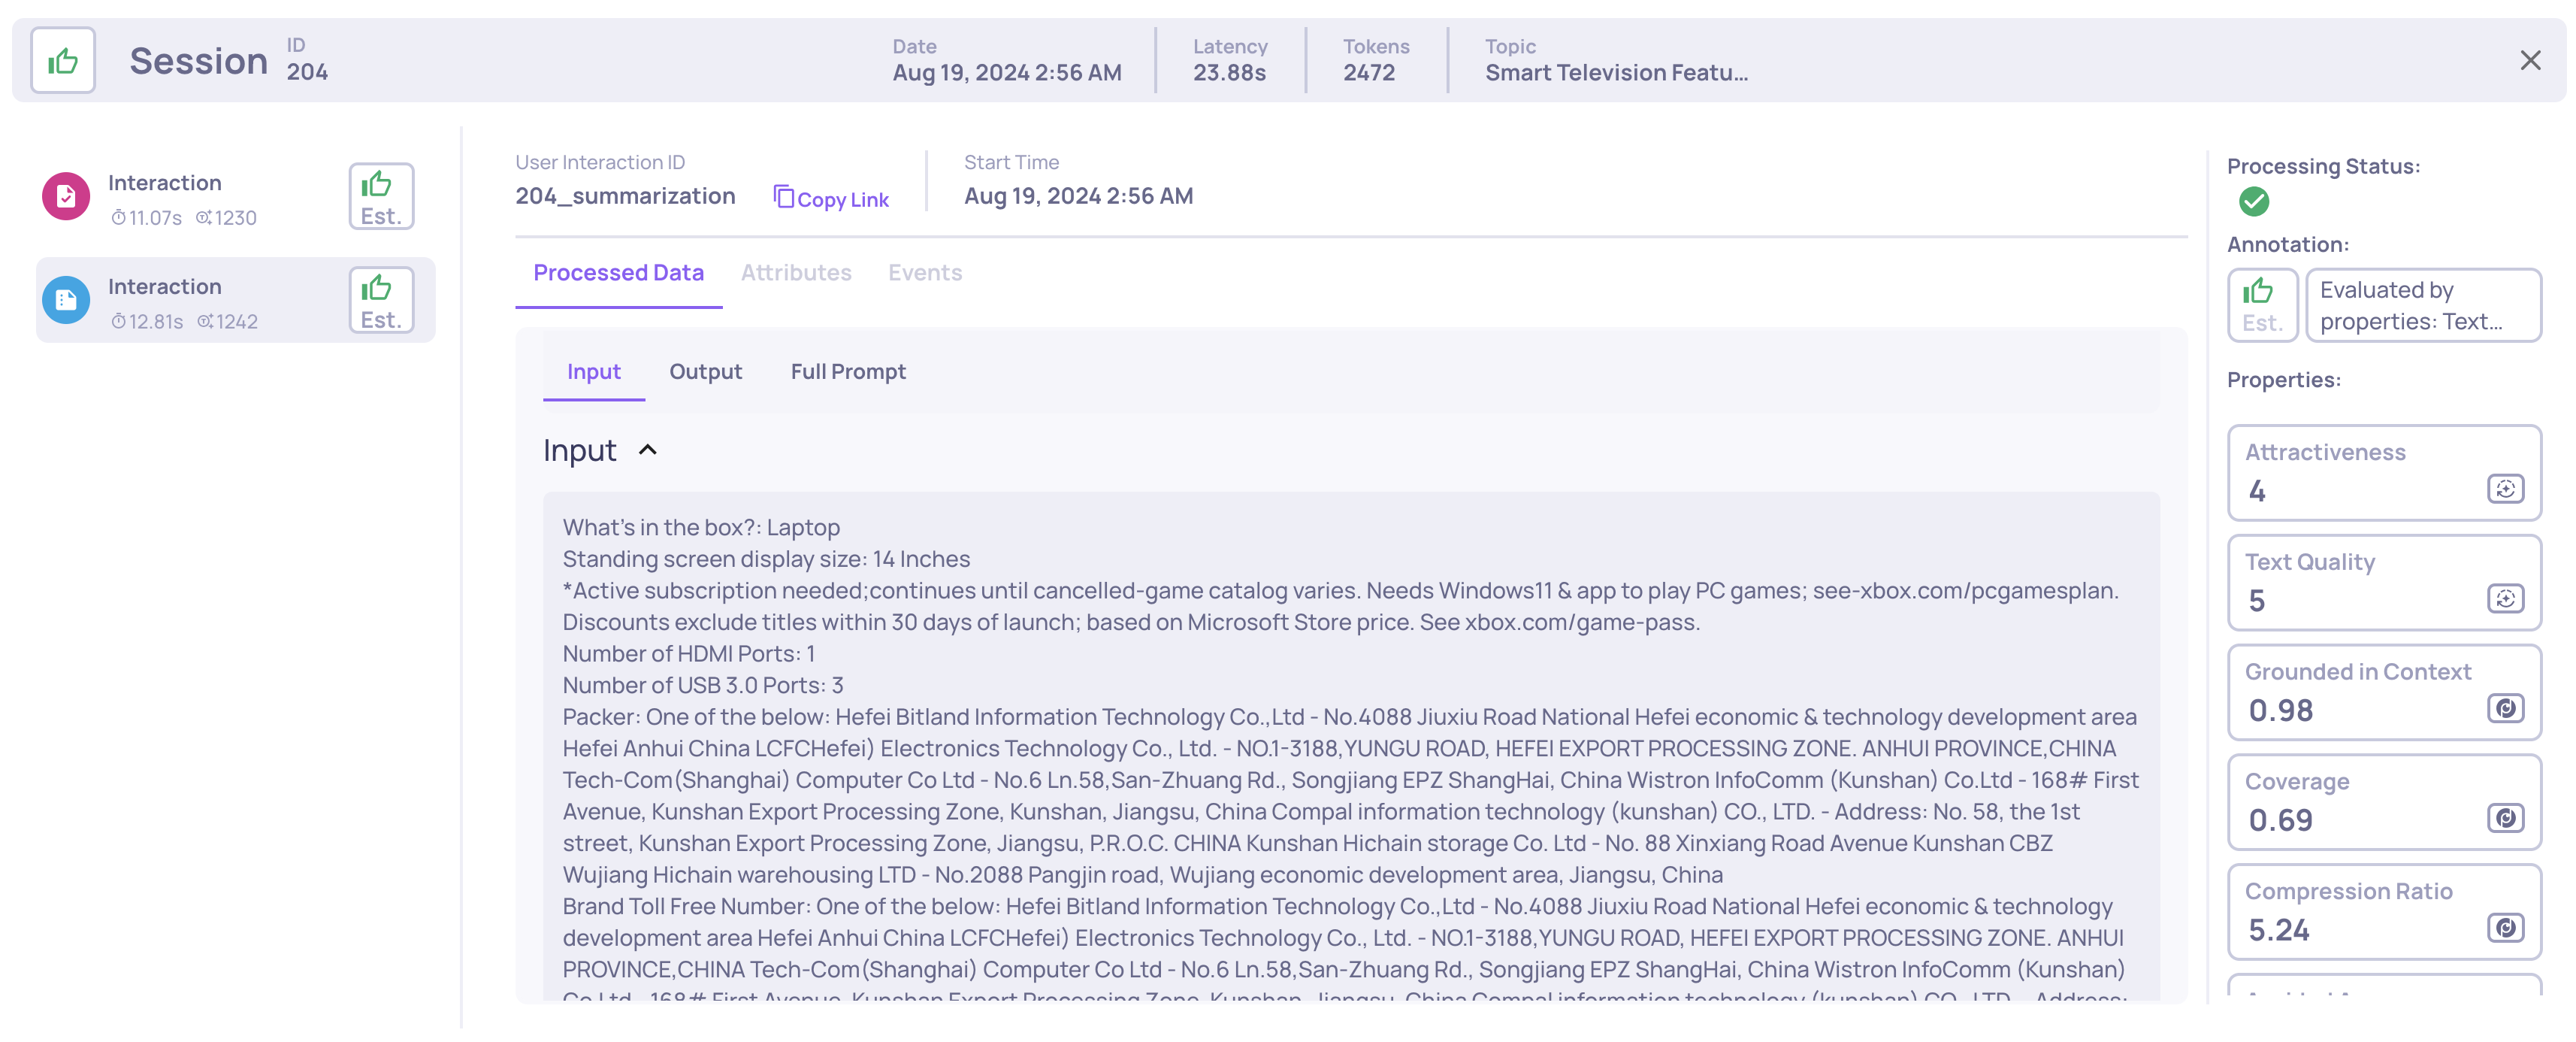Open the Output sub-tab
Screen dimensions: 2576x1042
tap(705, 372)
